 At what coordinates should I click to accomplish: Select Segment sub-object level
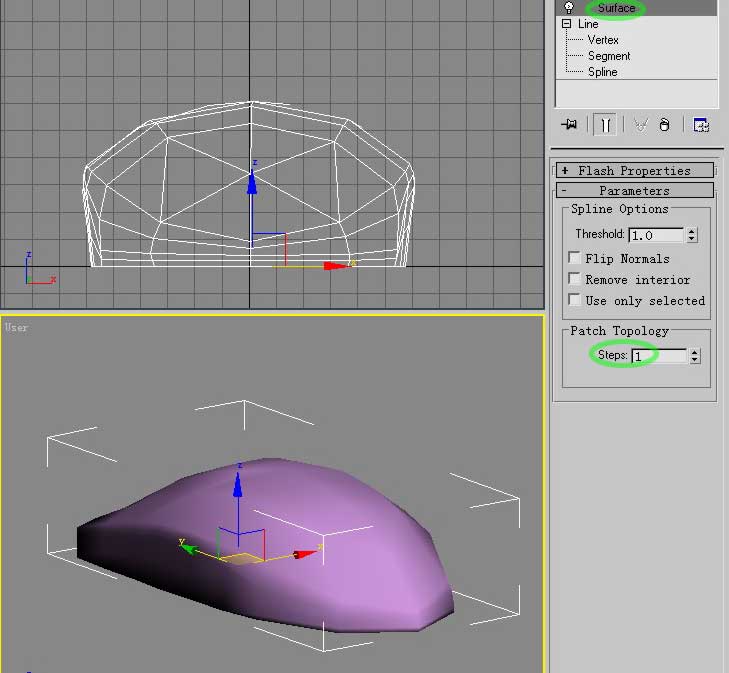(x=609, y=56)
